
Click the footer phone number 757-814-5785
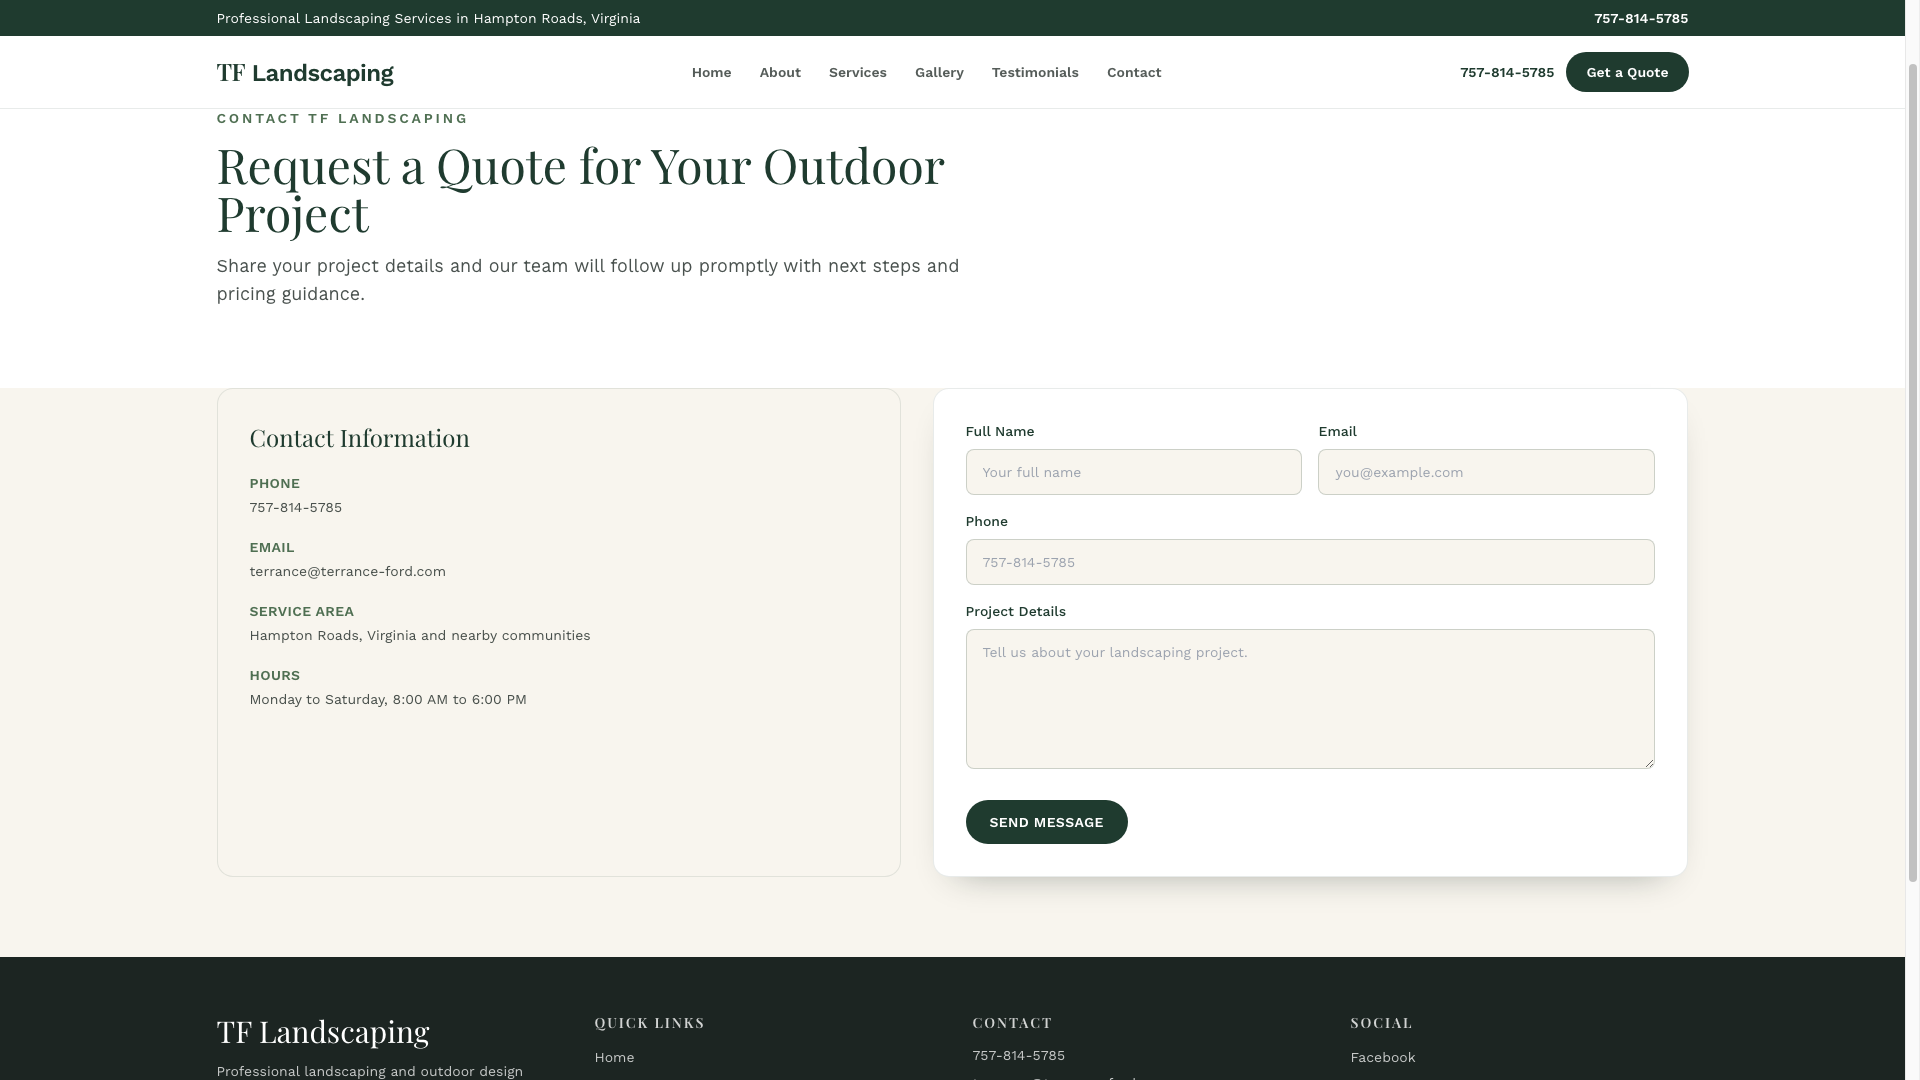coord(1018,1055)
